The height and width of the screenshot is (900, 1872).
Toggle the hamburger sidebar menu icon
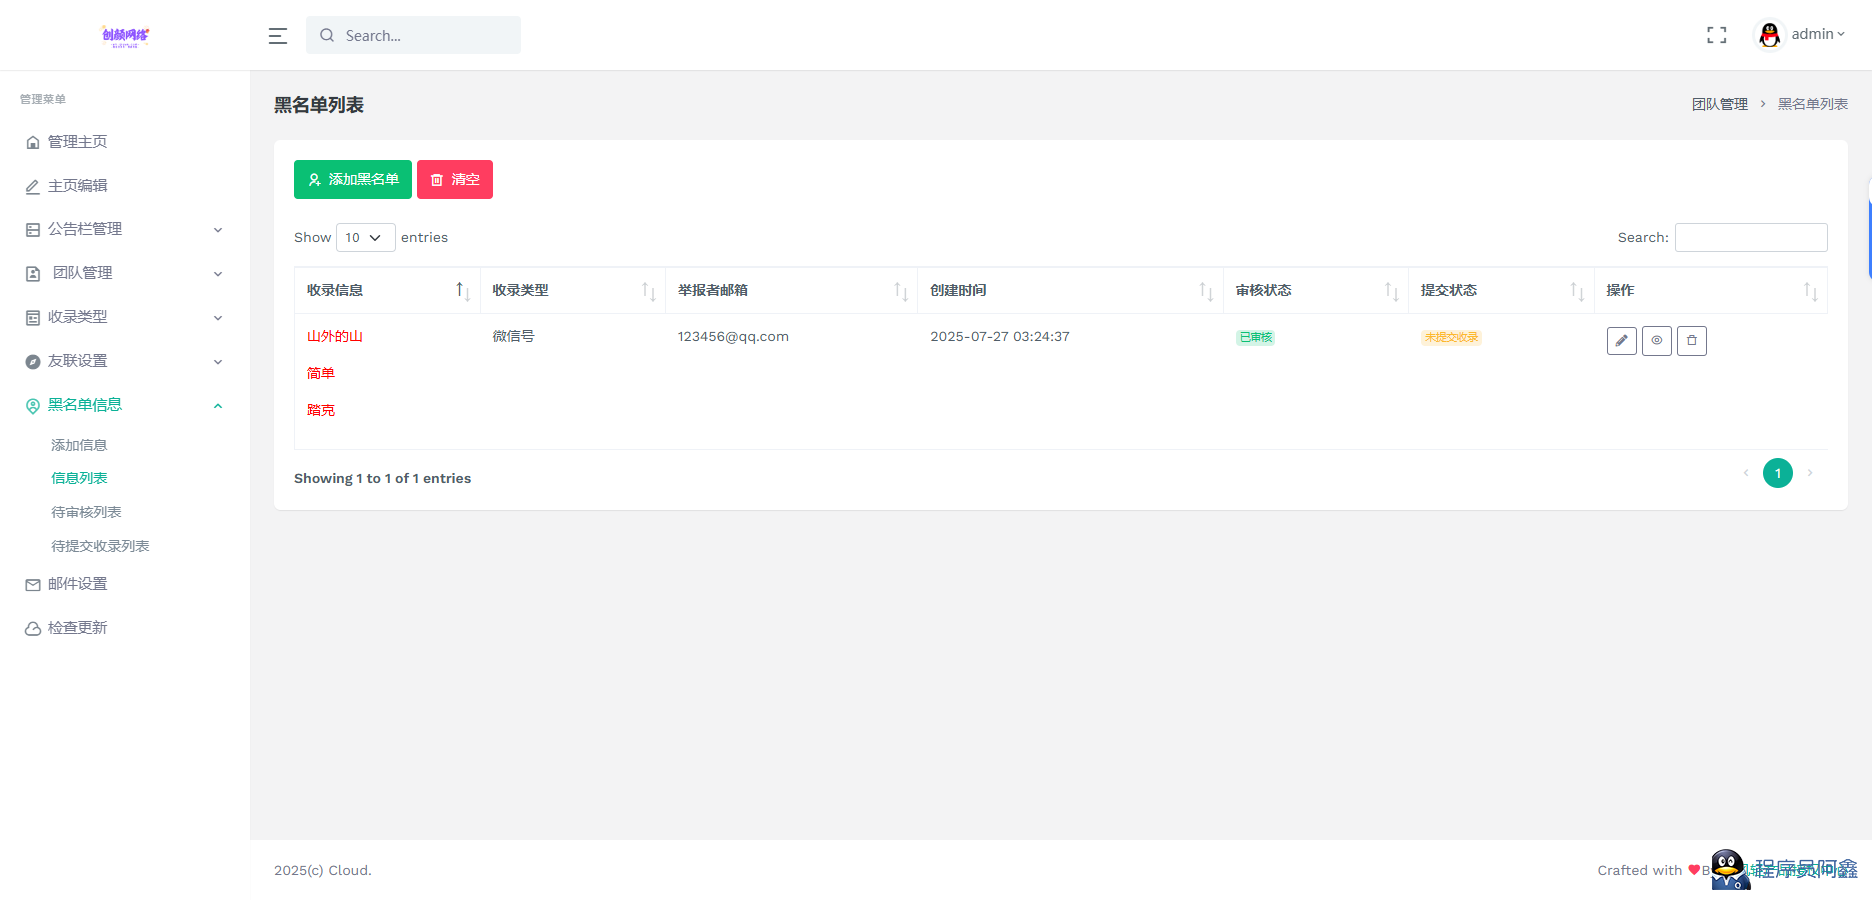(x=278, y=36)
